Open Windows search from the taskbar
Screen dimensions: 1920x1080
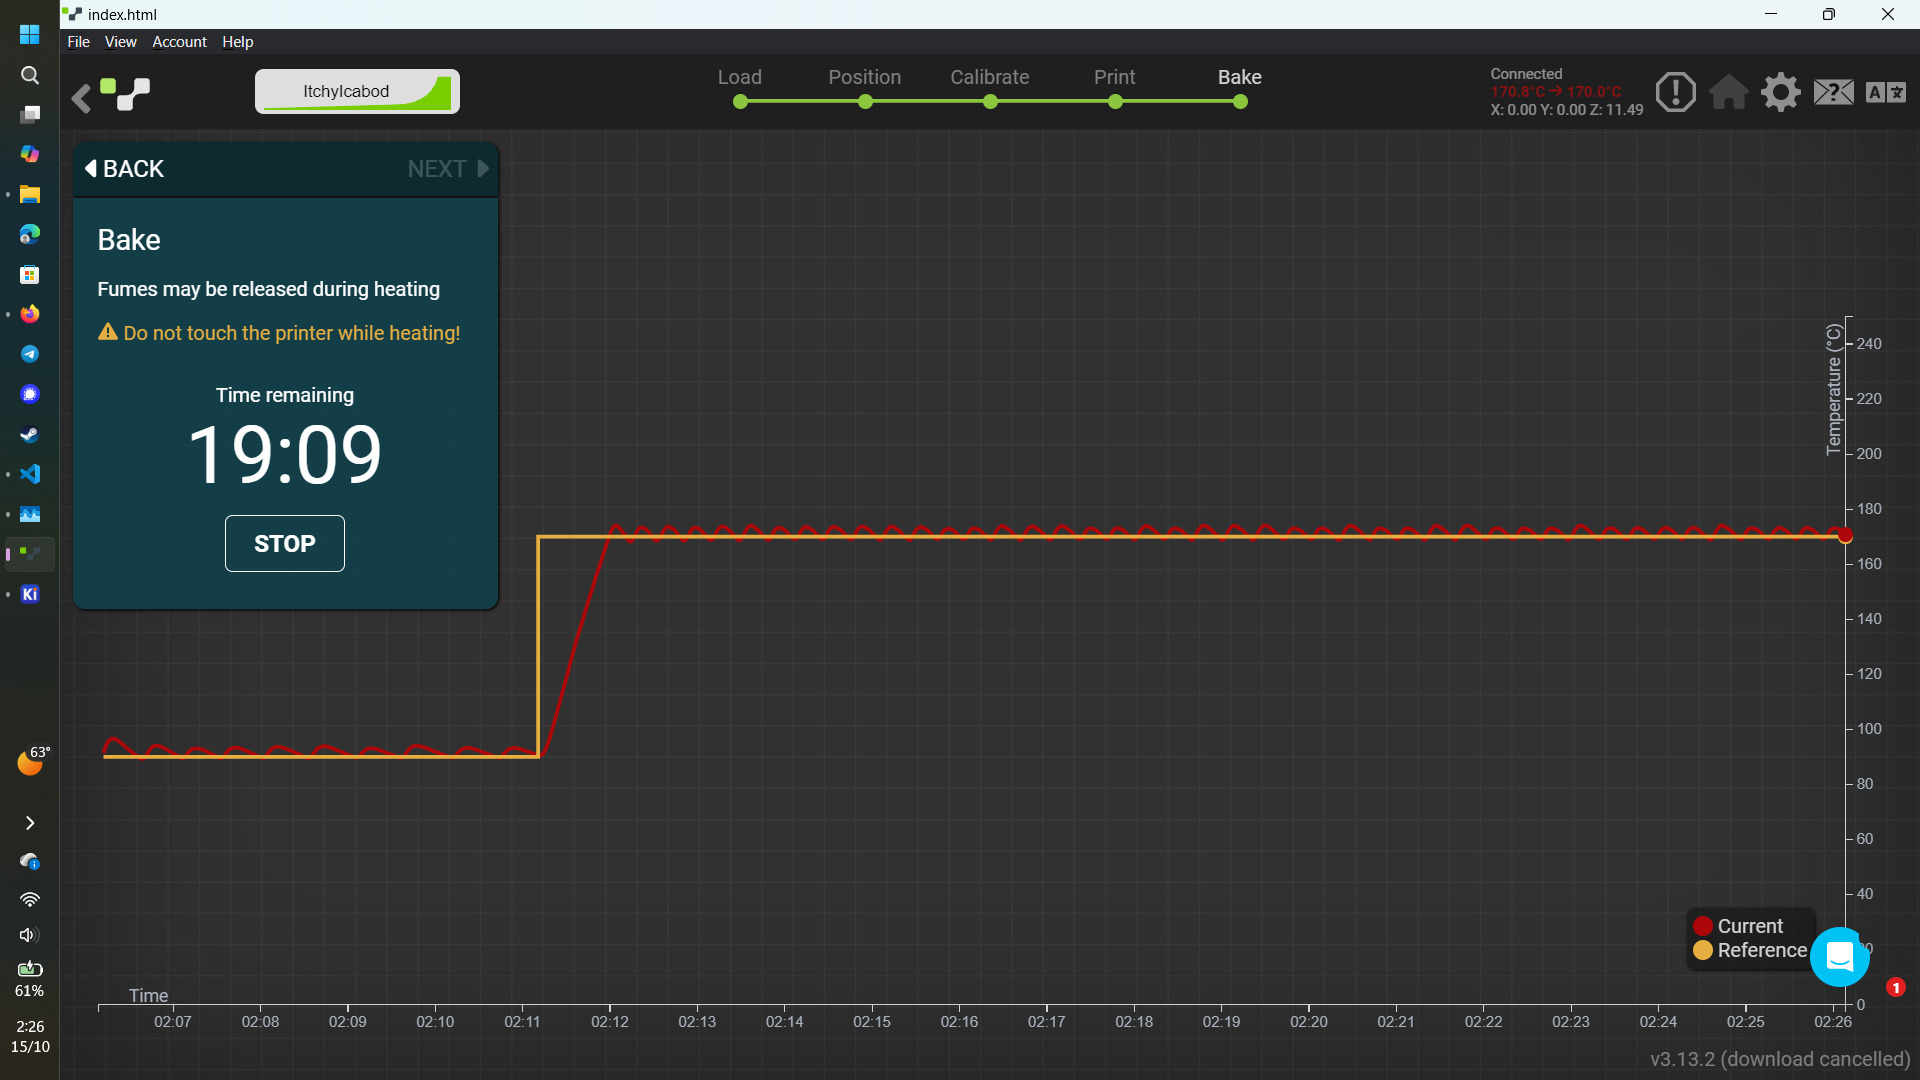tap(30, 75)
